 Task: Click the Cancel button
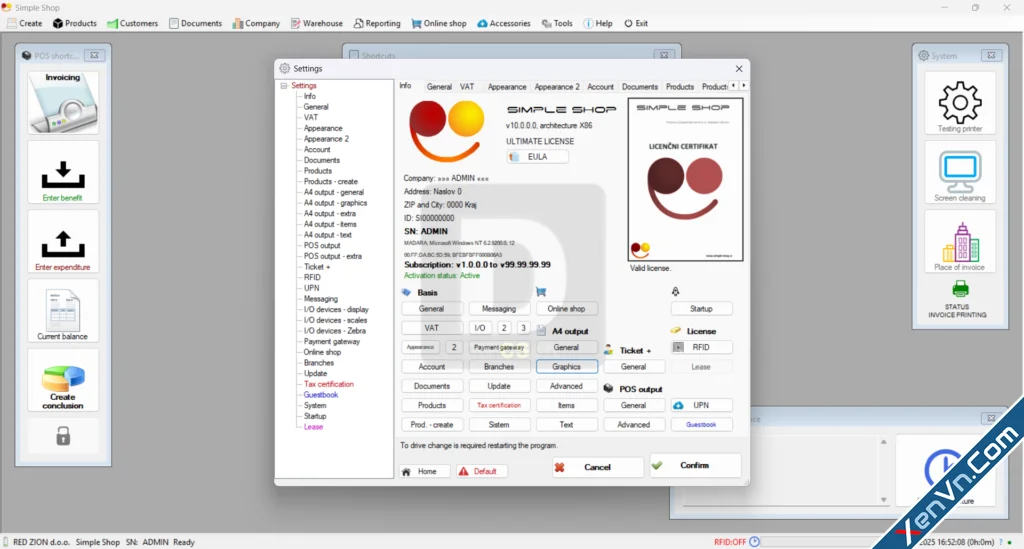(x=598, y=467)
